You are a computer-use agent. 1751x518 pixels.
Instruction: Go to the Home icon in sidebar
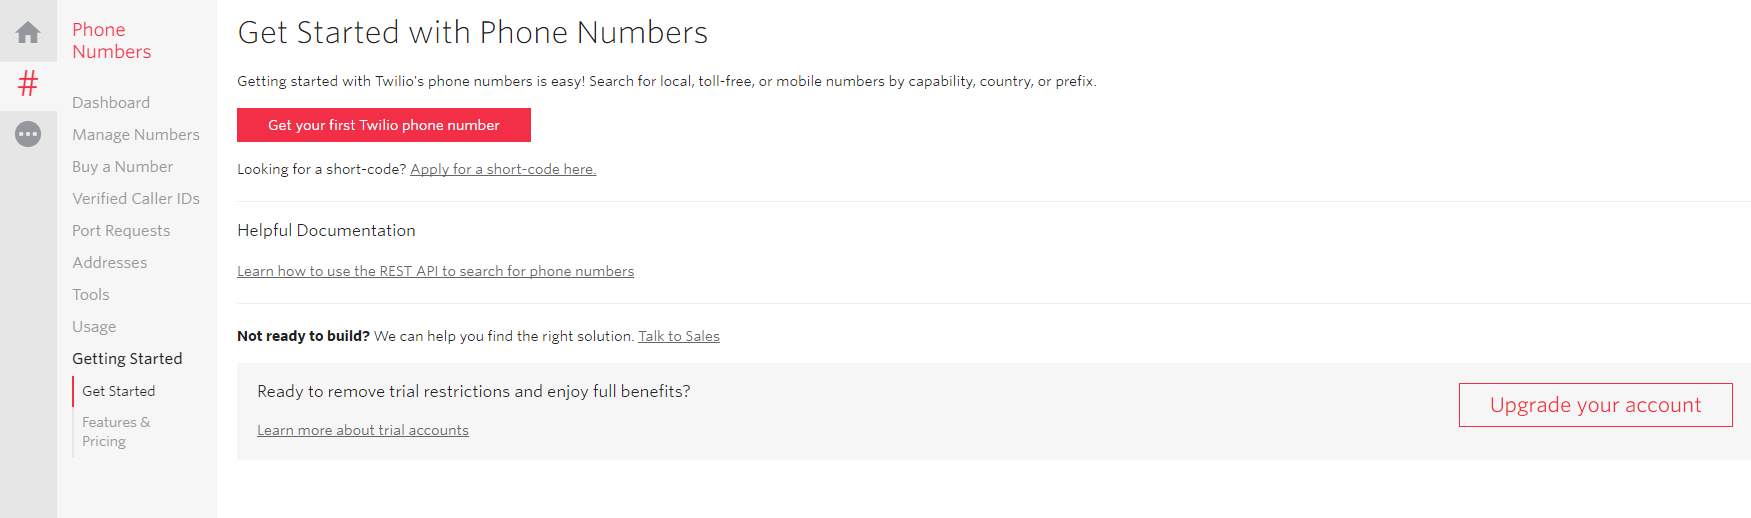click(x=28, y=33)
